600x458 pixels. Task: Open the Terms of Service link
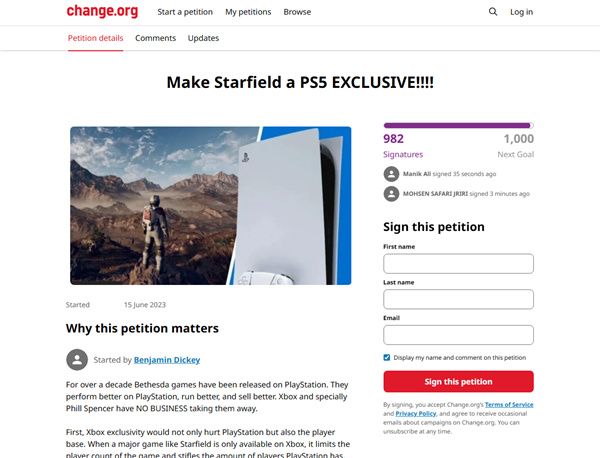(x=509, y=404)
